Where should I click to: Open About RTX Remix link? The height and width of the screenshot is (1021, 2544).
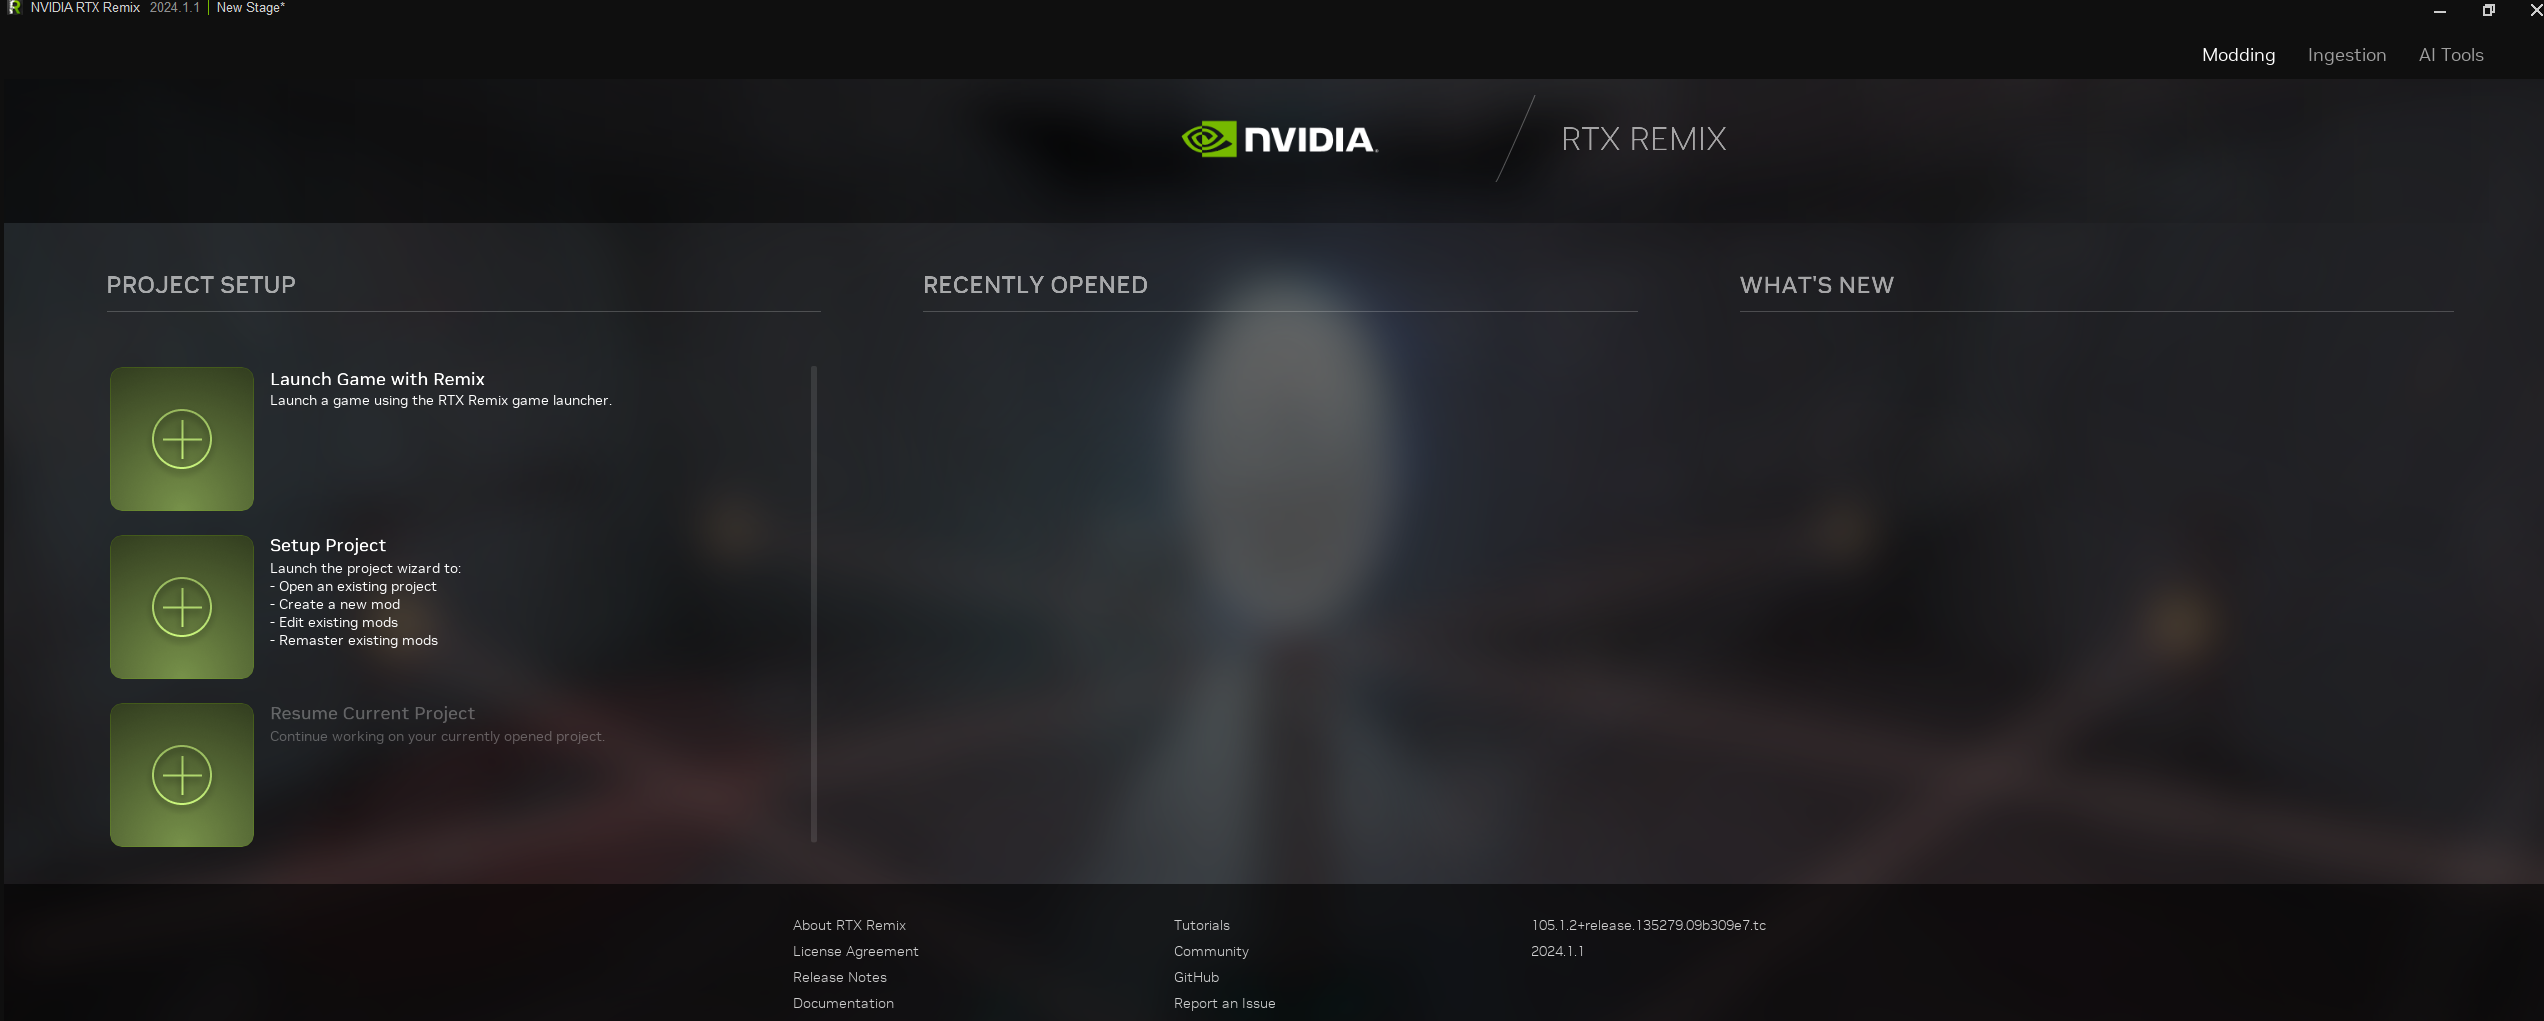click(x=849, y=925)
